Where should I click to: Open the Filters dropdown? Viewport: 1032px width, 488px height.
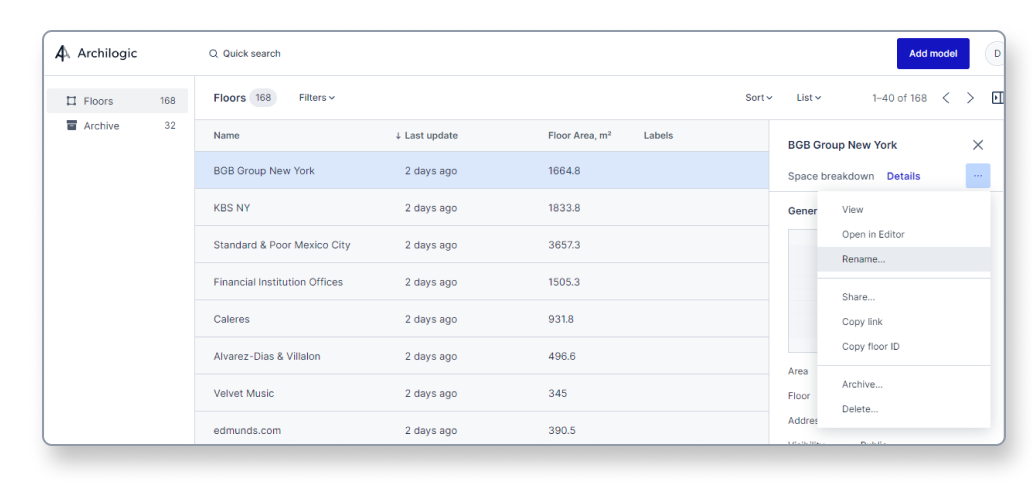317,97
